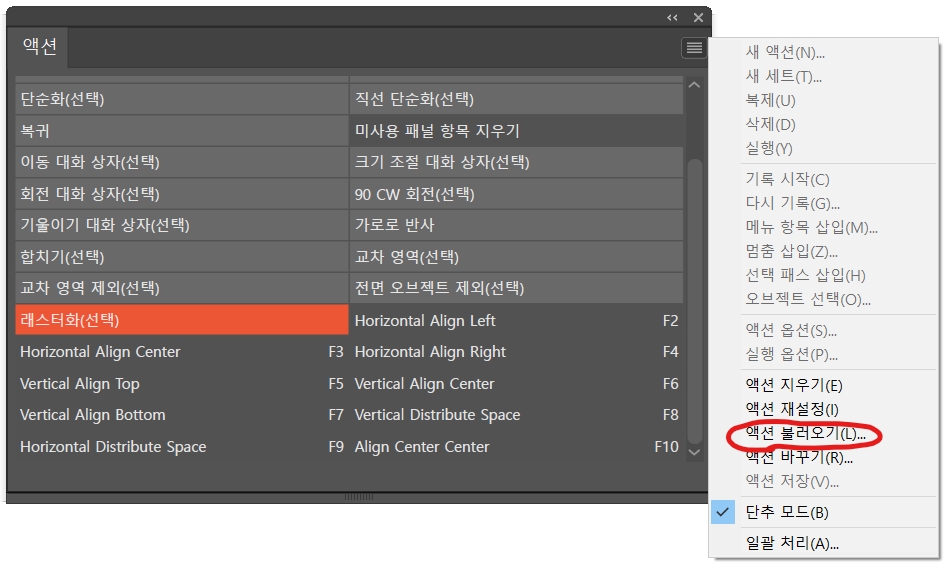This screenshot has width=948, height=567.
Task: Run the 크기 조절 대화 상자(선택) action
Action: point(516,162)
